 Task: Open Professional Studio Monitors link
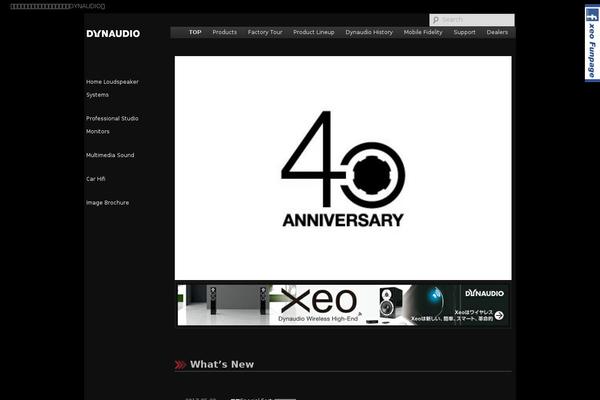pos(112,125)
